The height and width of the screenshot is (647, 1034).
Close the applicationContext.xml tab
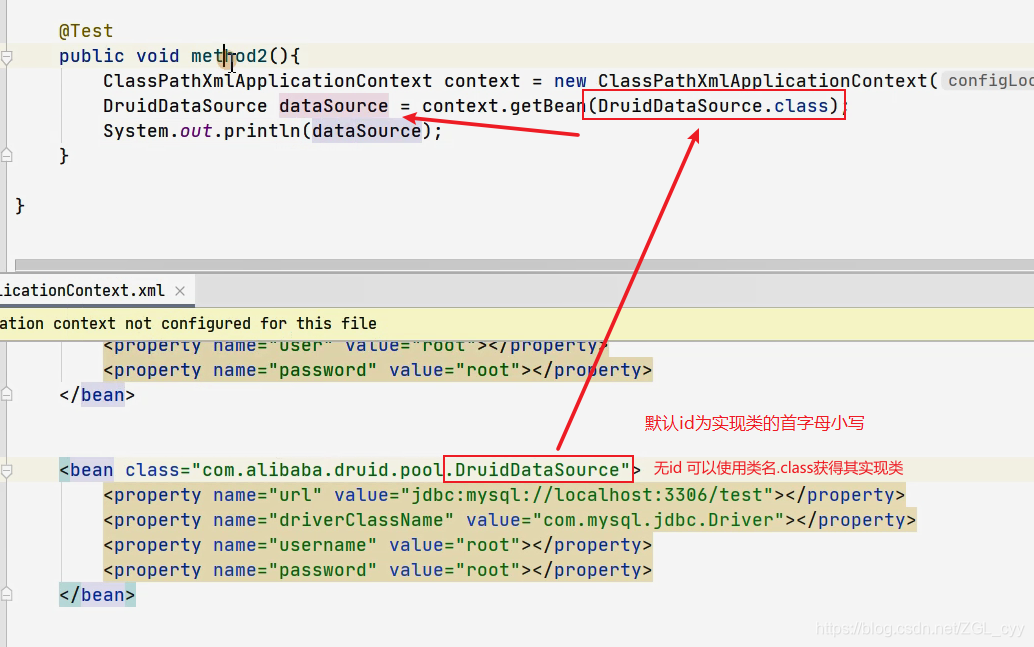tap(180, 291)
